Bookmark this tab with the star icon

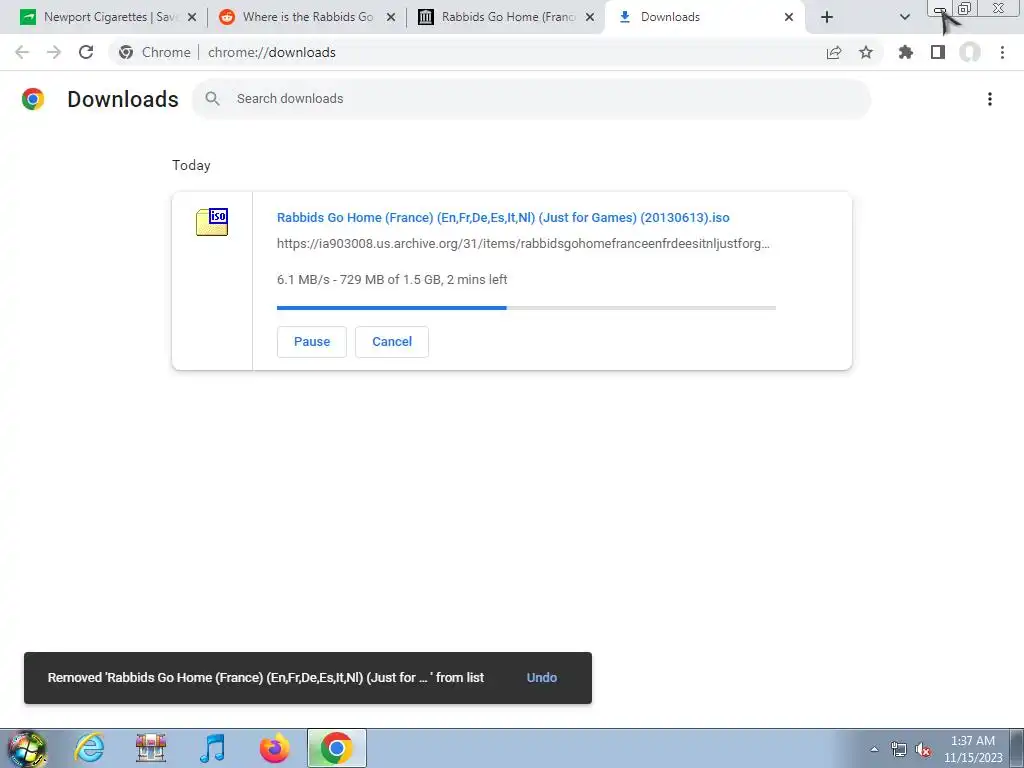866,52
